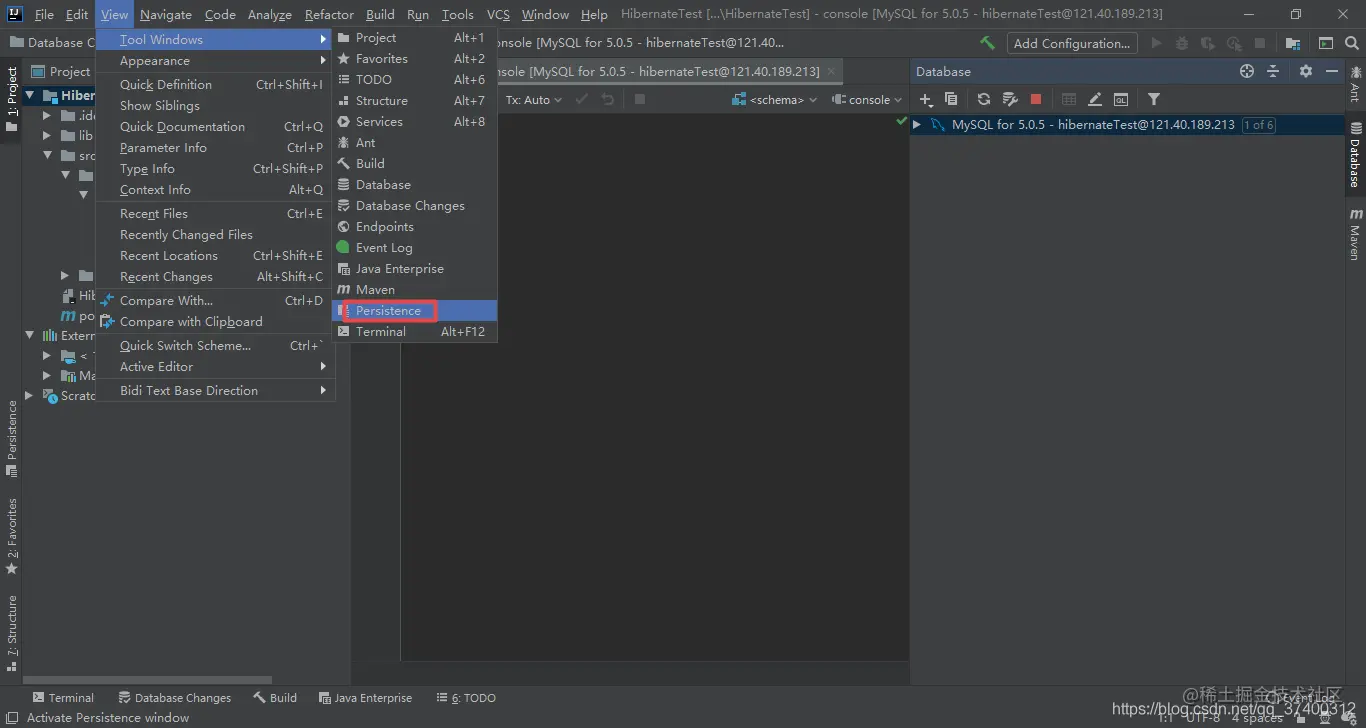This screenshot has width=1366, height=728.
Task: Open Java Enterprise bottom tool button
Action: coord(365,698)
